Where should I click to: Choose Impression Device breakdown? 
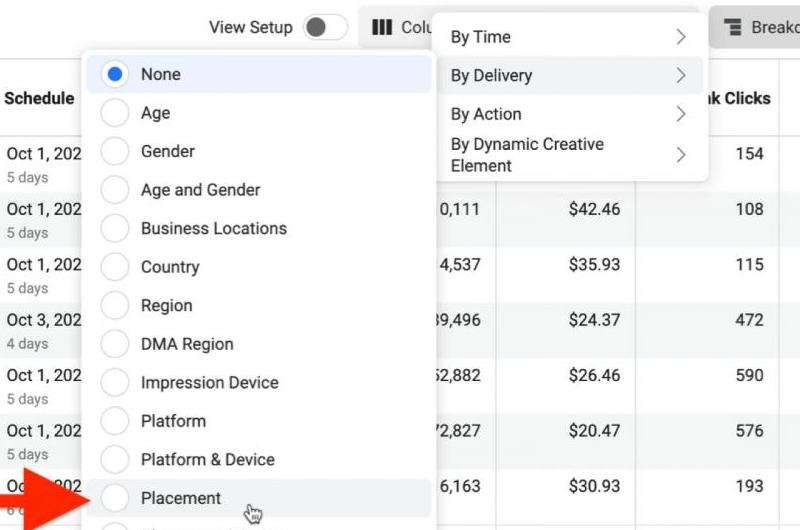tap(115, 382)
